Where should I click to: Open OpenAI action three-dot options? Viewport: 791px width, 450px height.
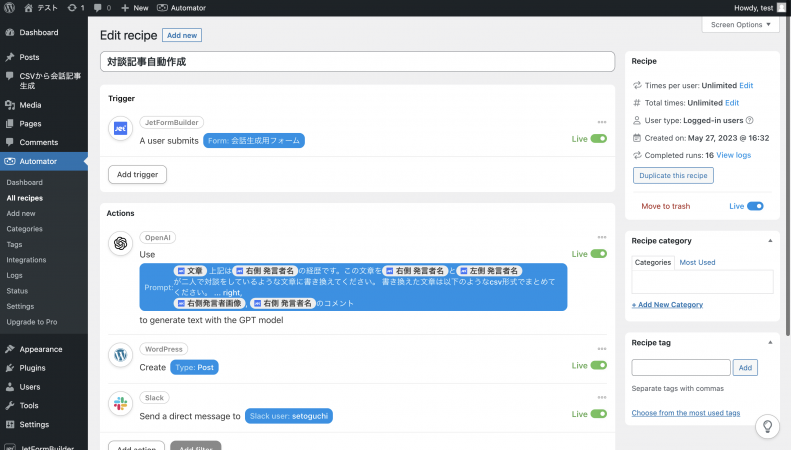click(602, 237)
